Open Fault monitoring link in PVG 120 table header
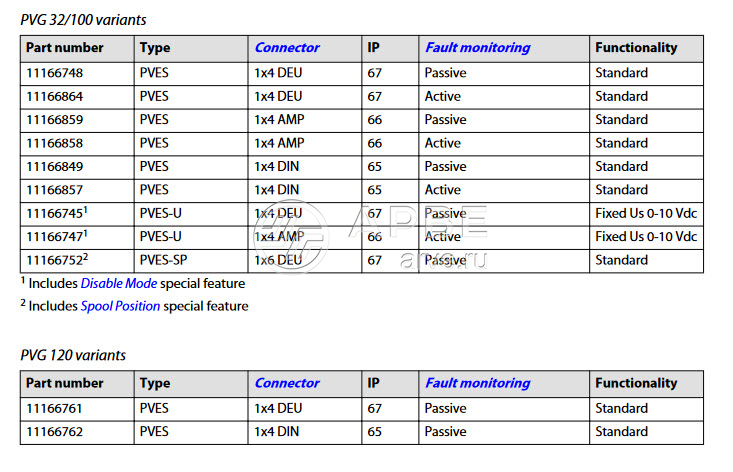This screenshot has height=472, width=733. (477, 383)
